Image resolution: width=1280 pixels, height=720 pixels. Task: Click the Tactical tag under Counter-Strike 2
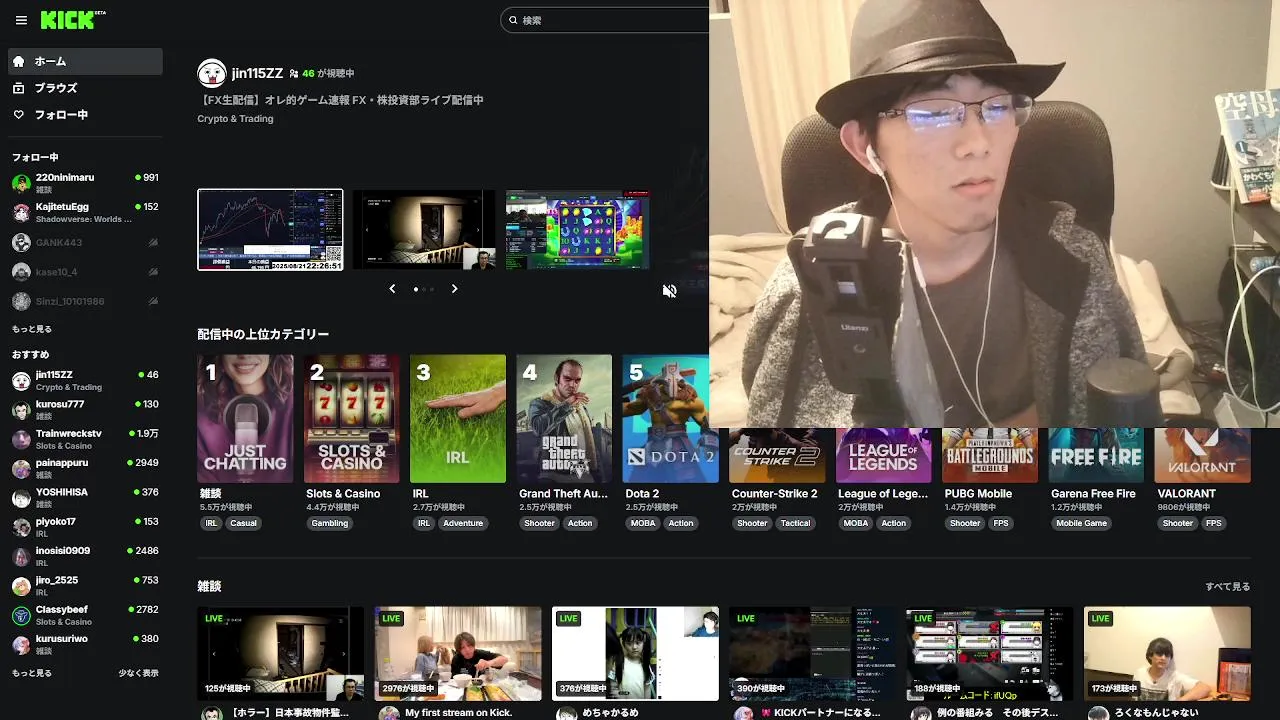click(x=796, y=523)
